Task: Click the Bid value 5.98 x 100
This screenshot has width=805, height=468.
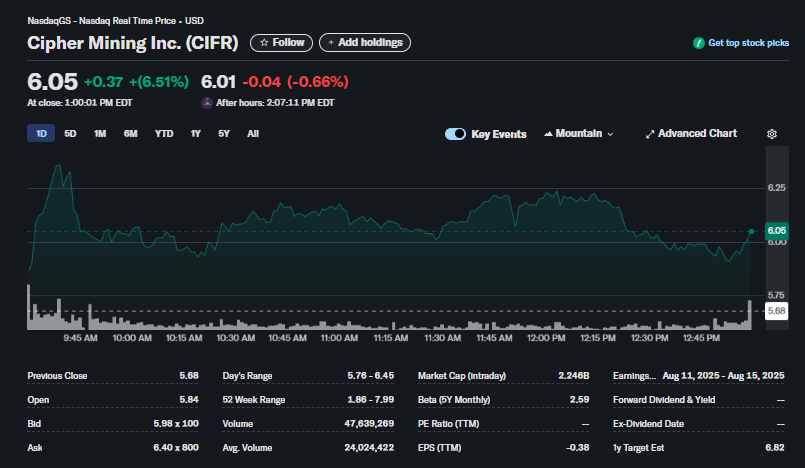Action: coord(176,424)
